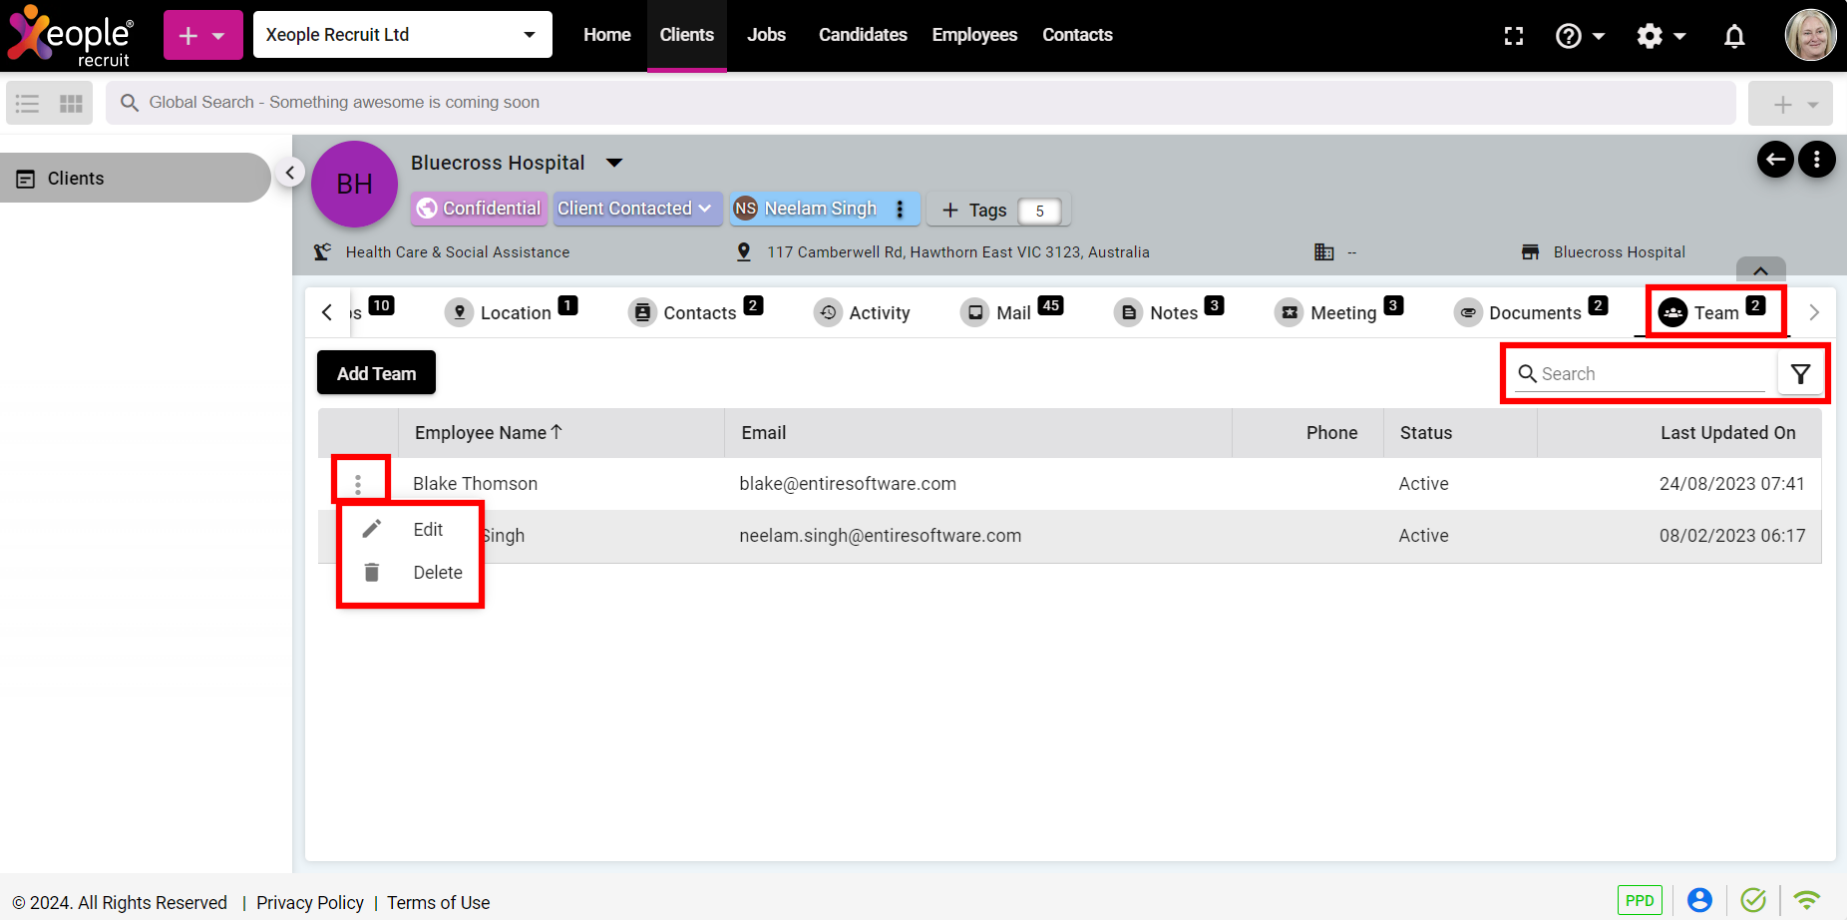Open the Mail tab
1847x920 pixels.
pos(1012,312)
